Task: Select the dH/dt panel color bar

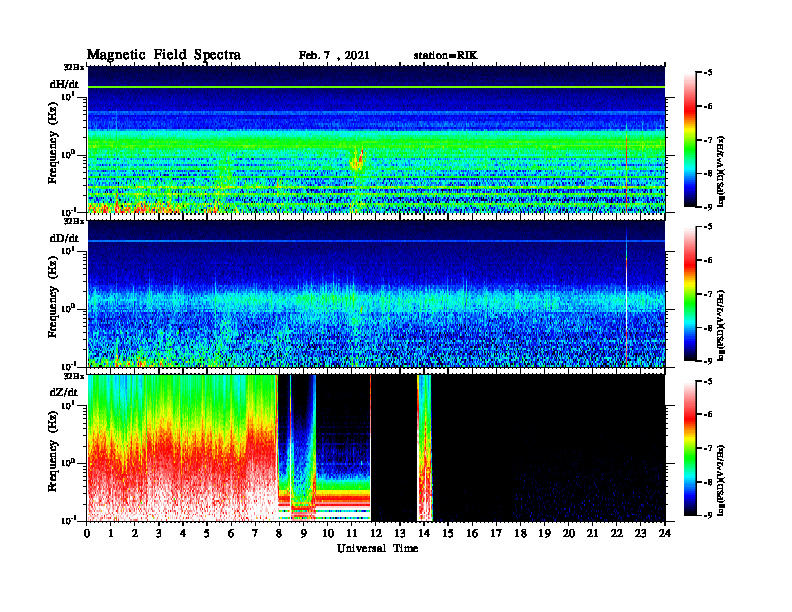Action: tap(690, 140)
